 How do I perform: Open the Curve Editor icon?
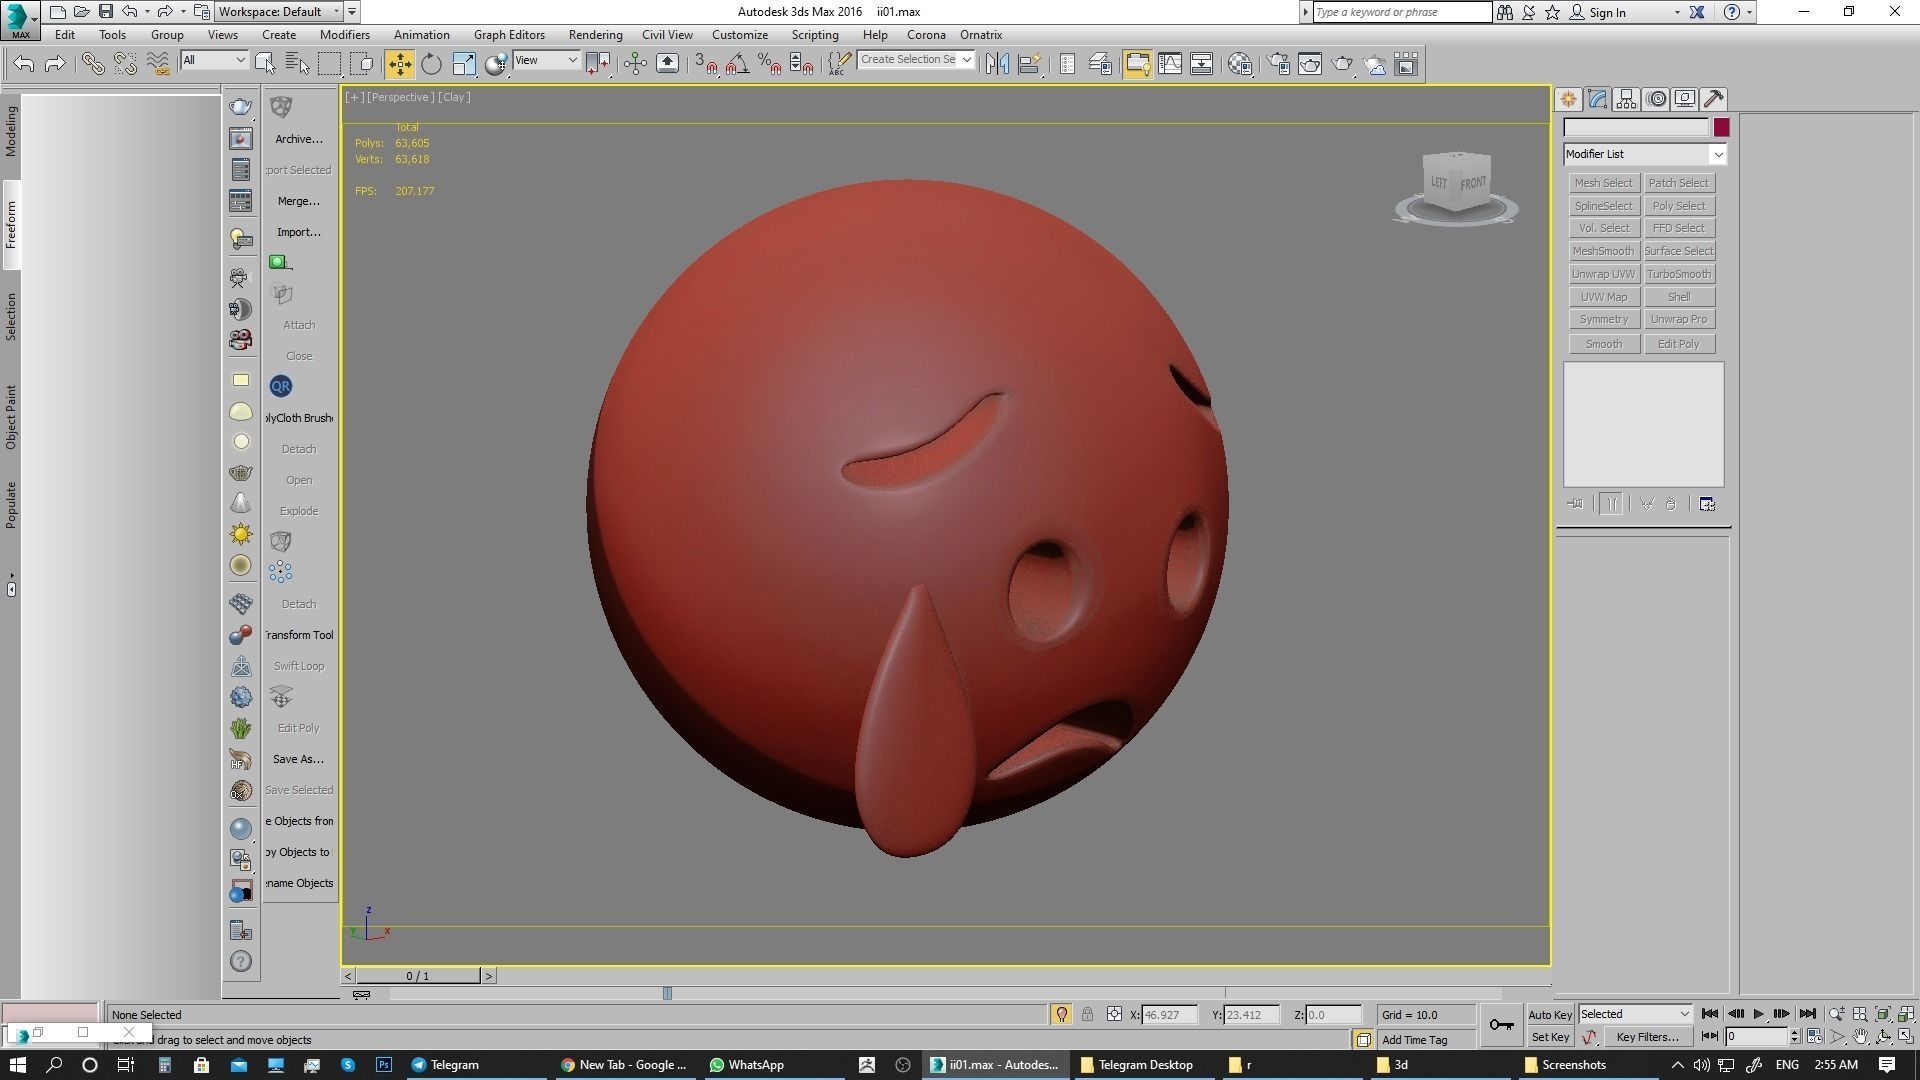[x=1169, y=64]
